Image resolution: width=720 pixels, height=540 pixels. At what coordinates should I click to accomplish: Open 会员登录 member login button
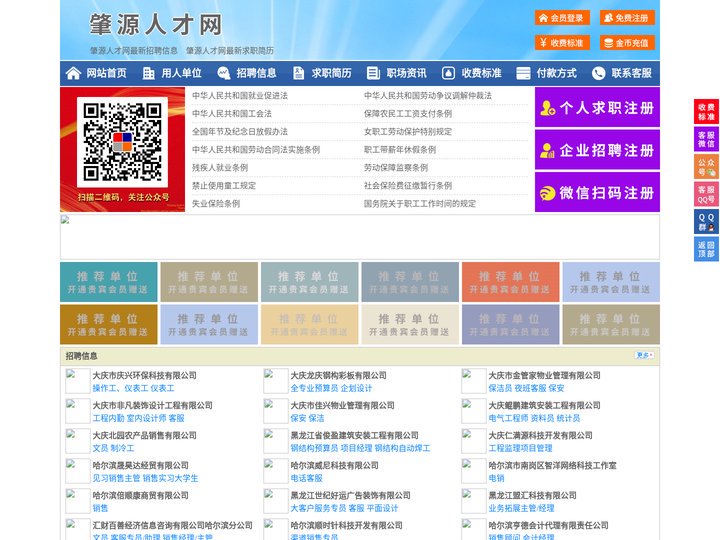[x=562, y=18]
